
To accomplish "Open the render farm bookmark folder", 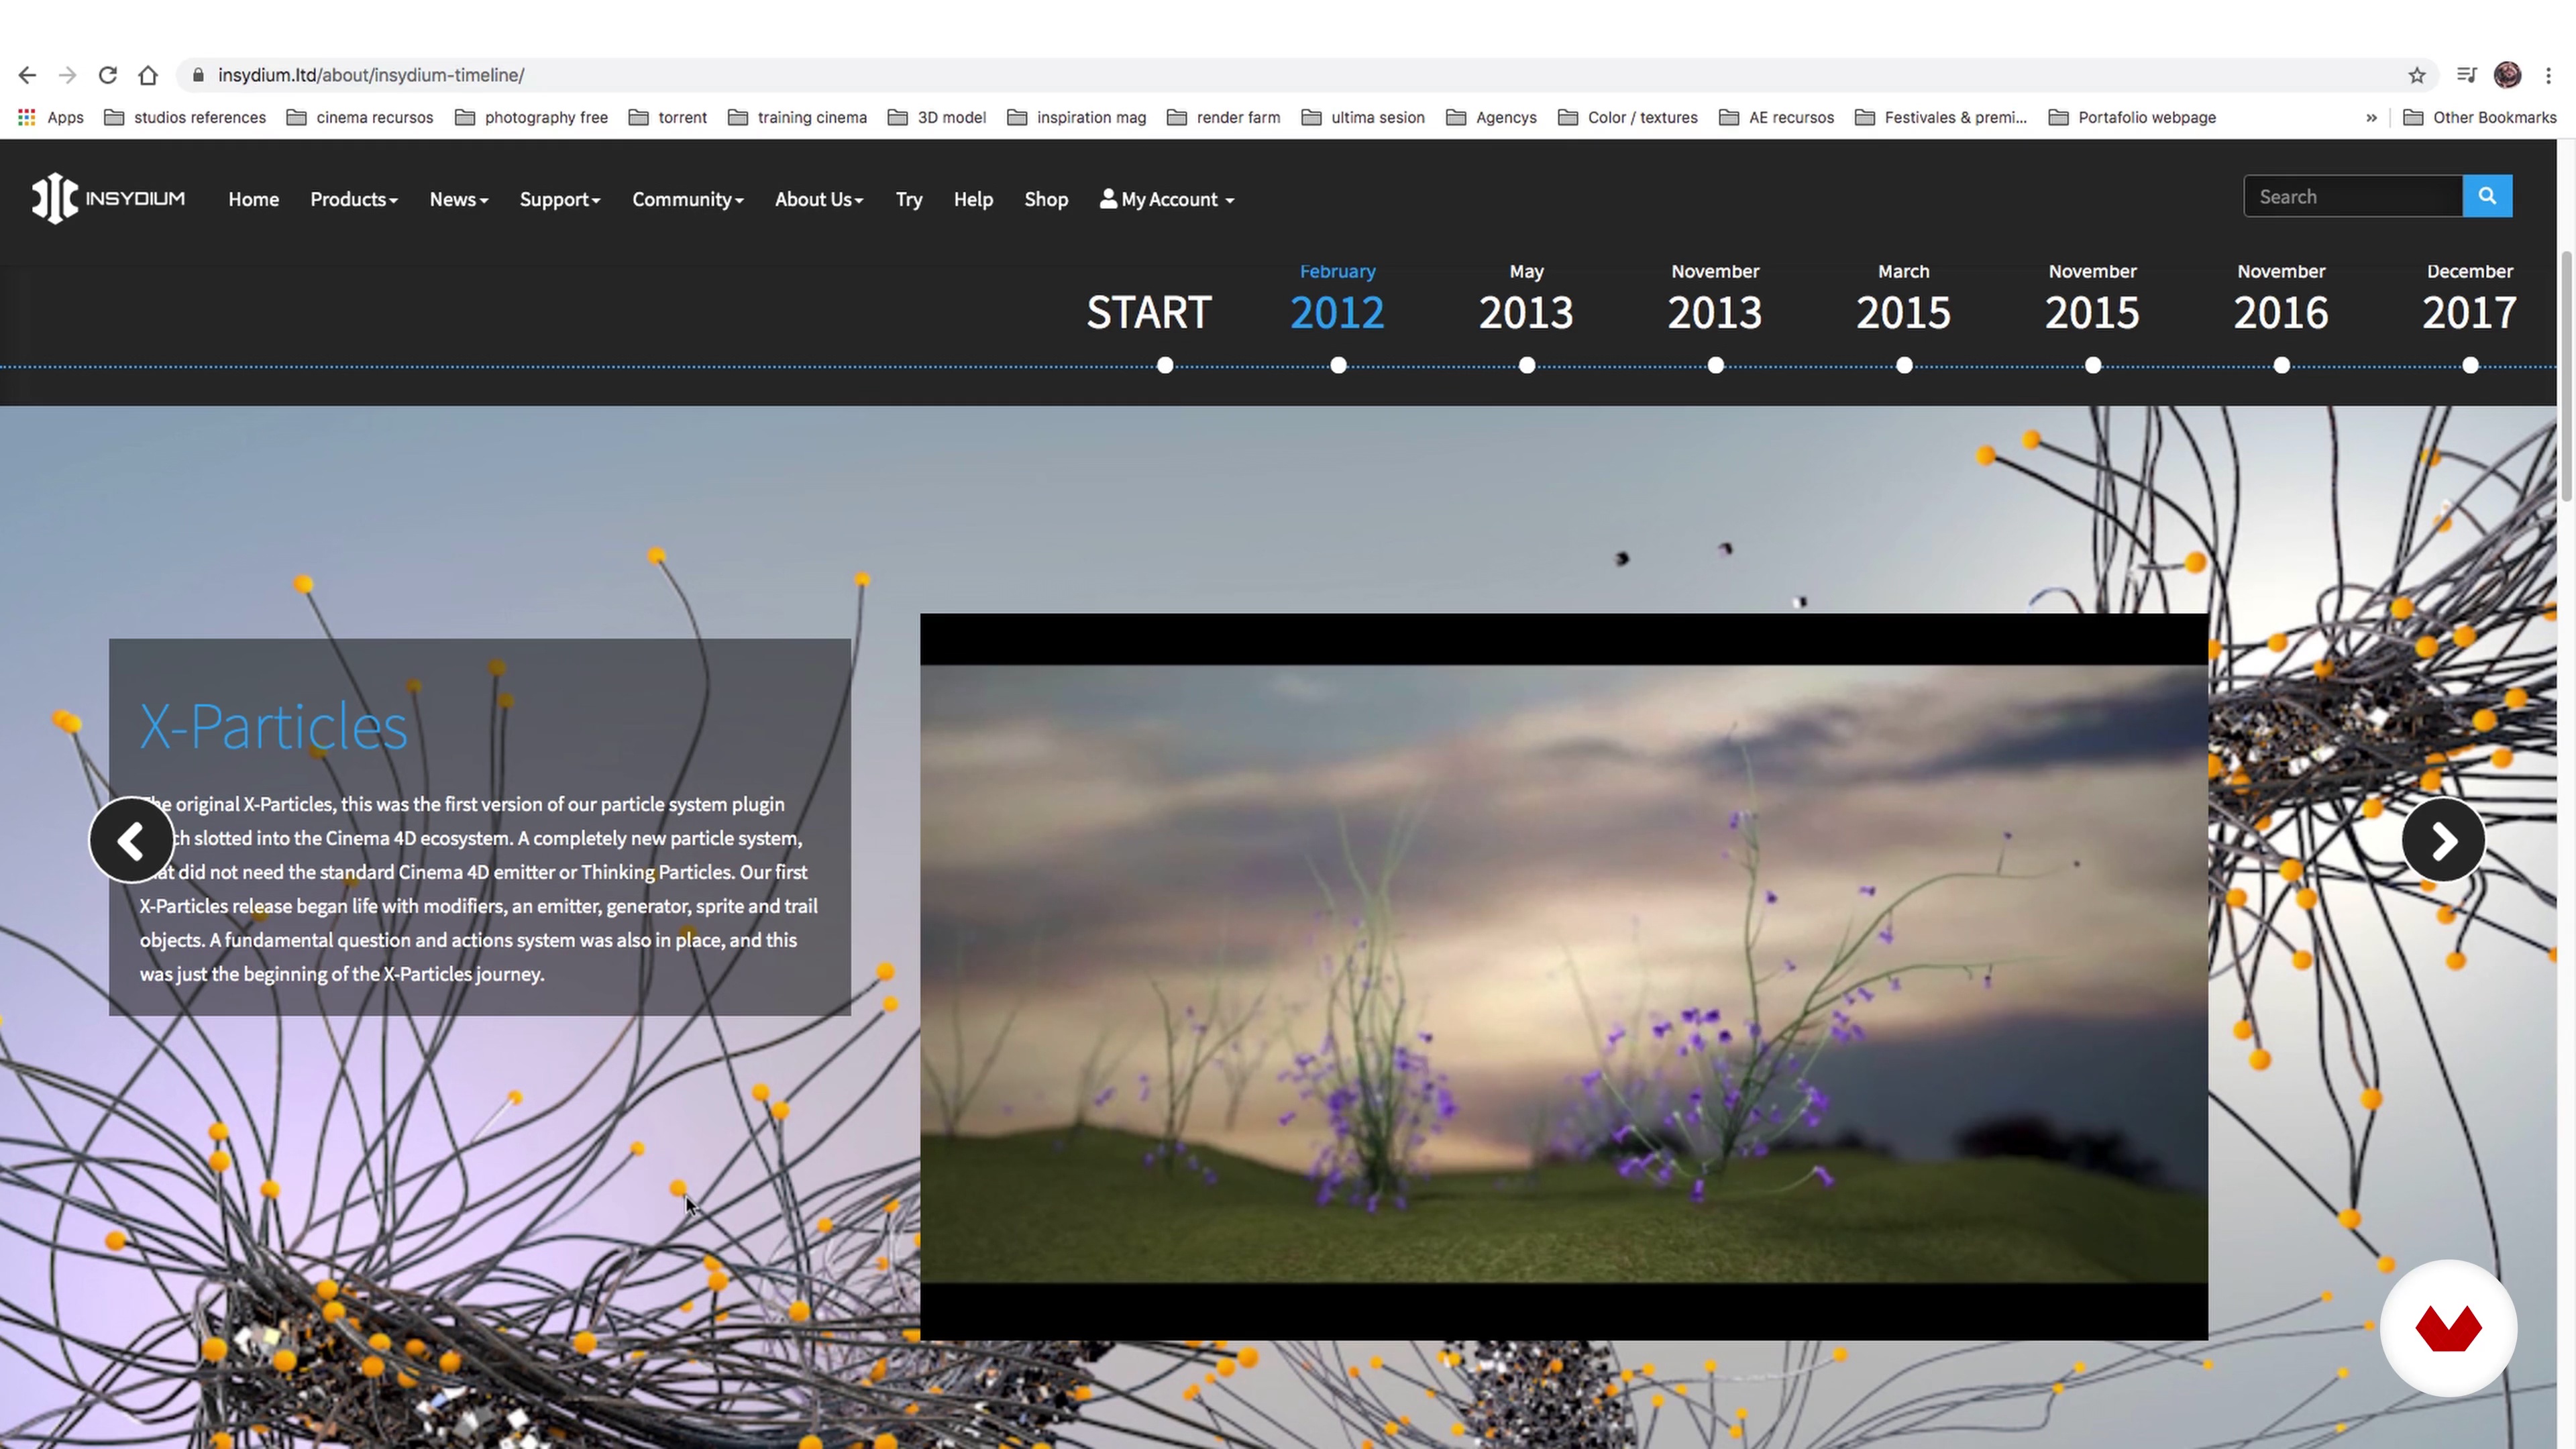I will pyautogui.click(x=1224, y=117).
